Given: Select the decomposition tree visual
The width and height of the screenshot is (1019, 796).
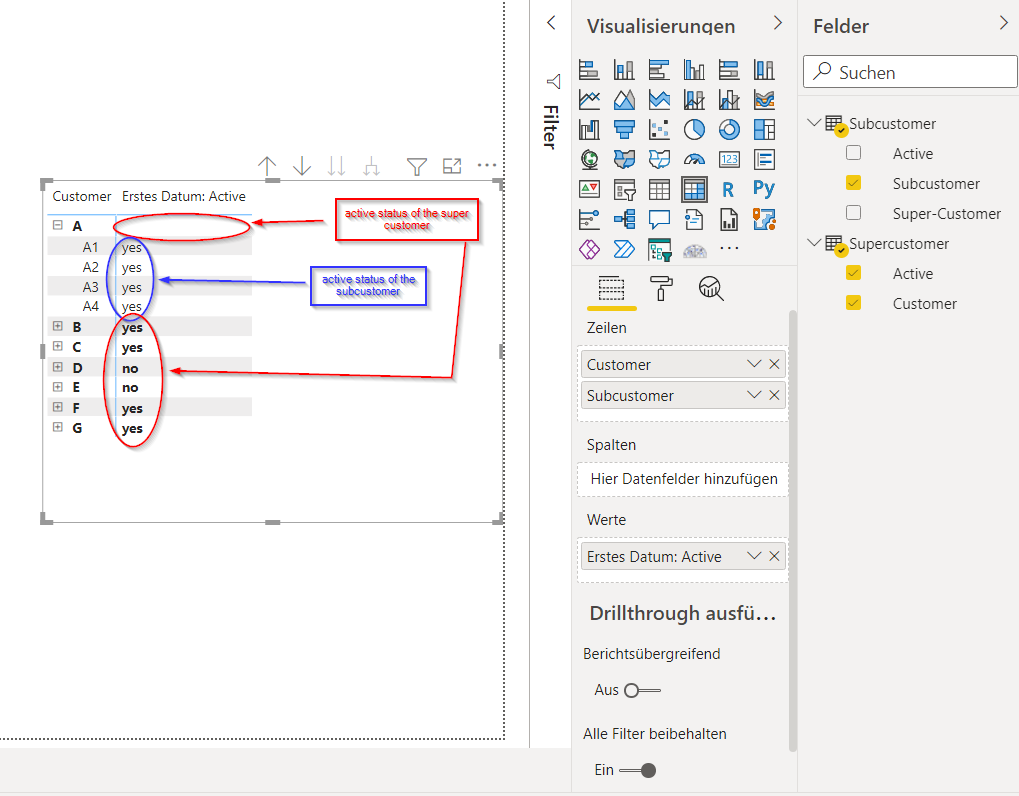Looking at the screenshot, I should pos(624,219).
